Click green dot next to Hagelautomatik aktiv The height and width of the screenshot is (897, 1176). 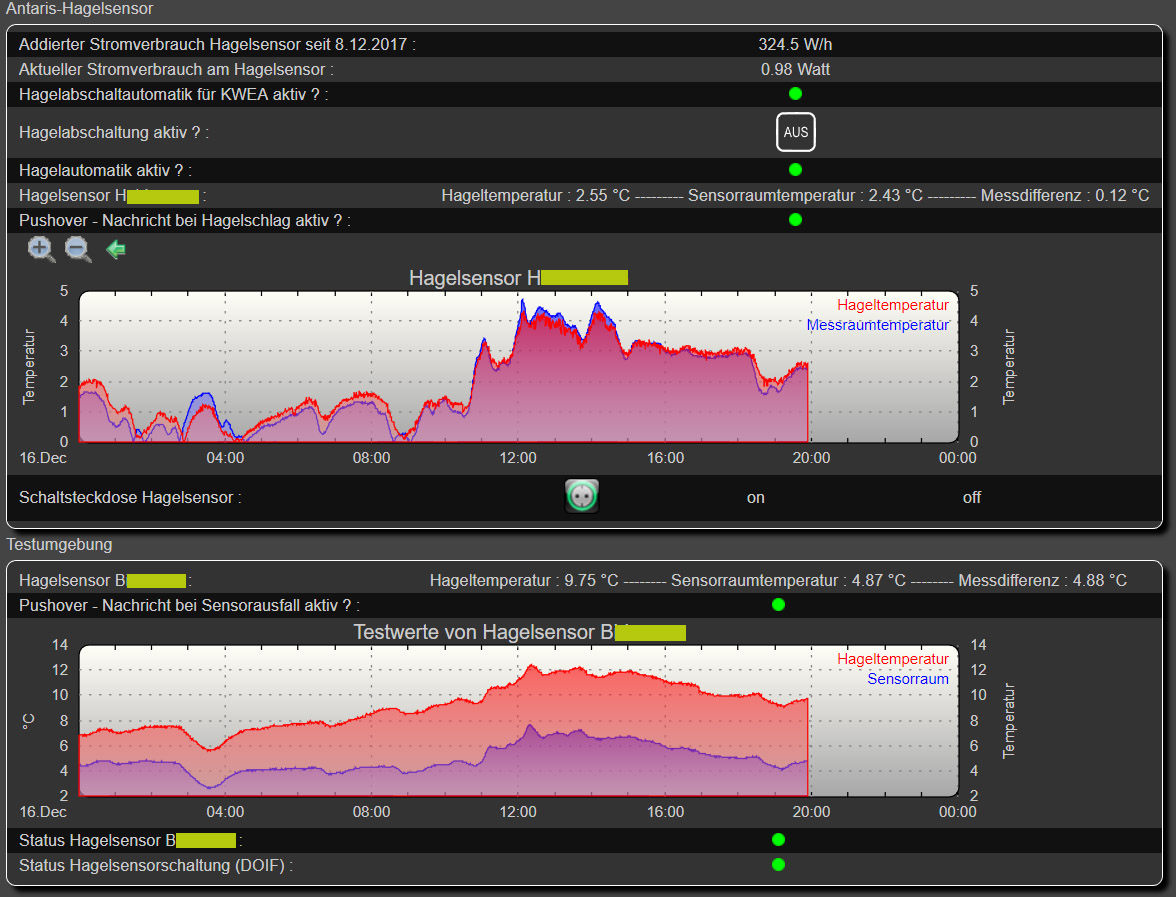(795, 170)
